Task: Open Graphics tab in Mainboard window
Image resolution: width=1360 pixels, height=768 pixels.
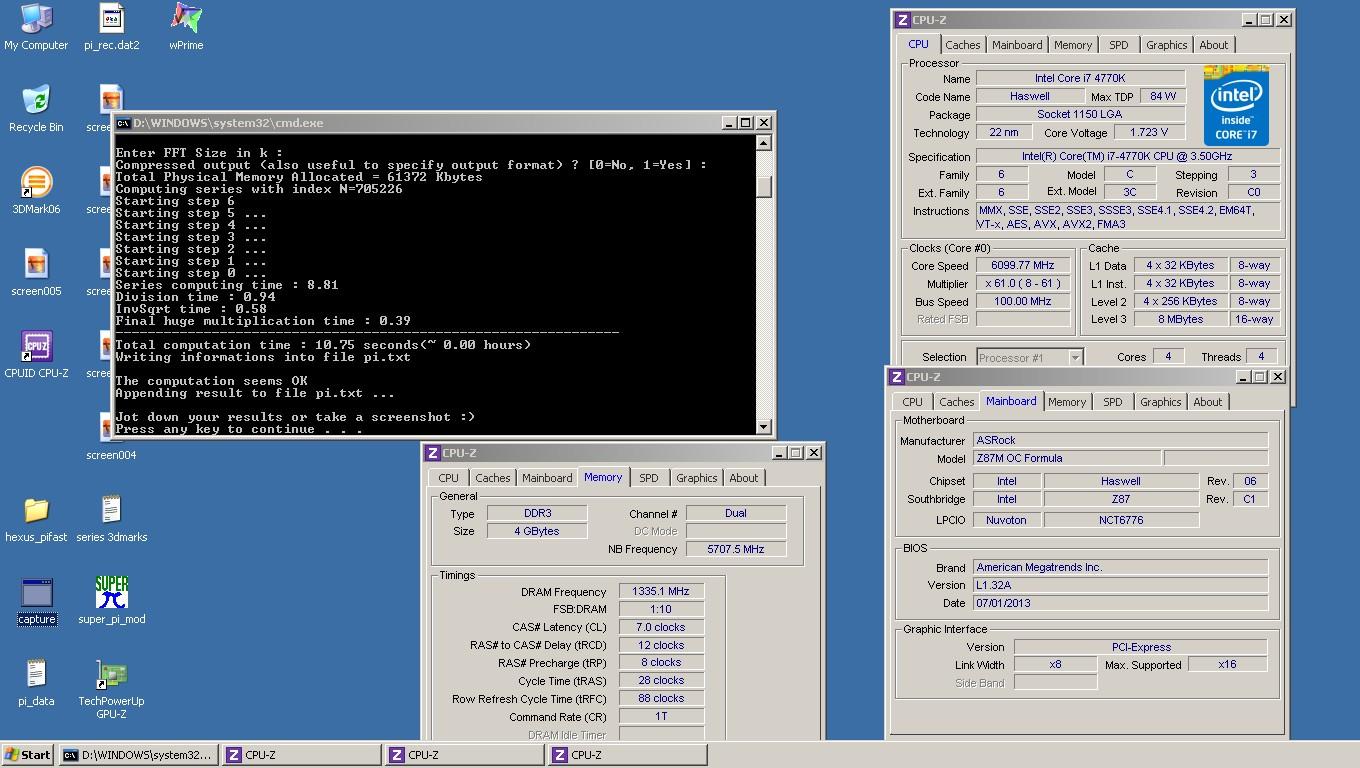Action: pos(1160,402)
